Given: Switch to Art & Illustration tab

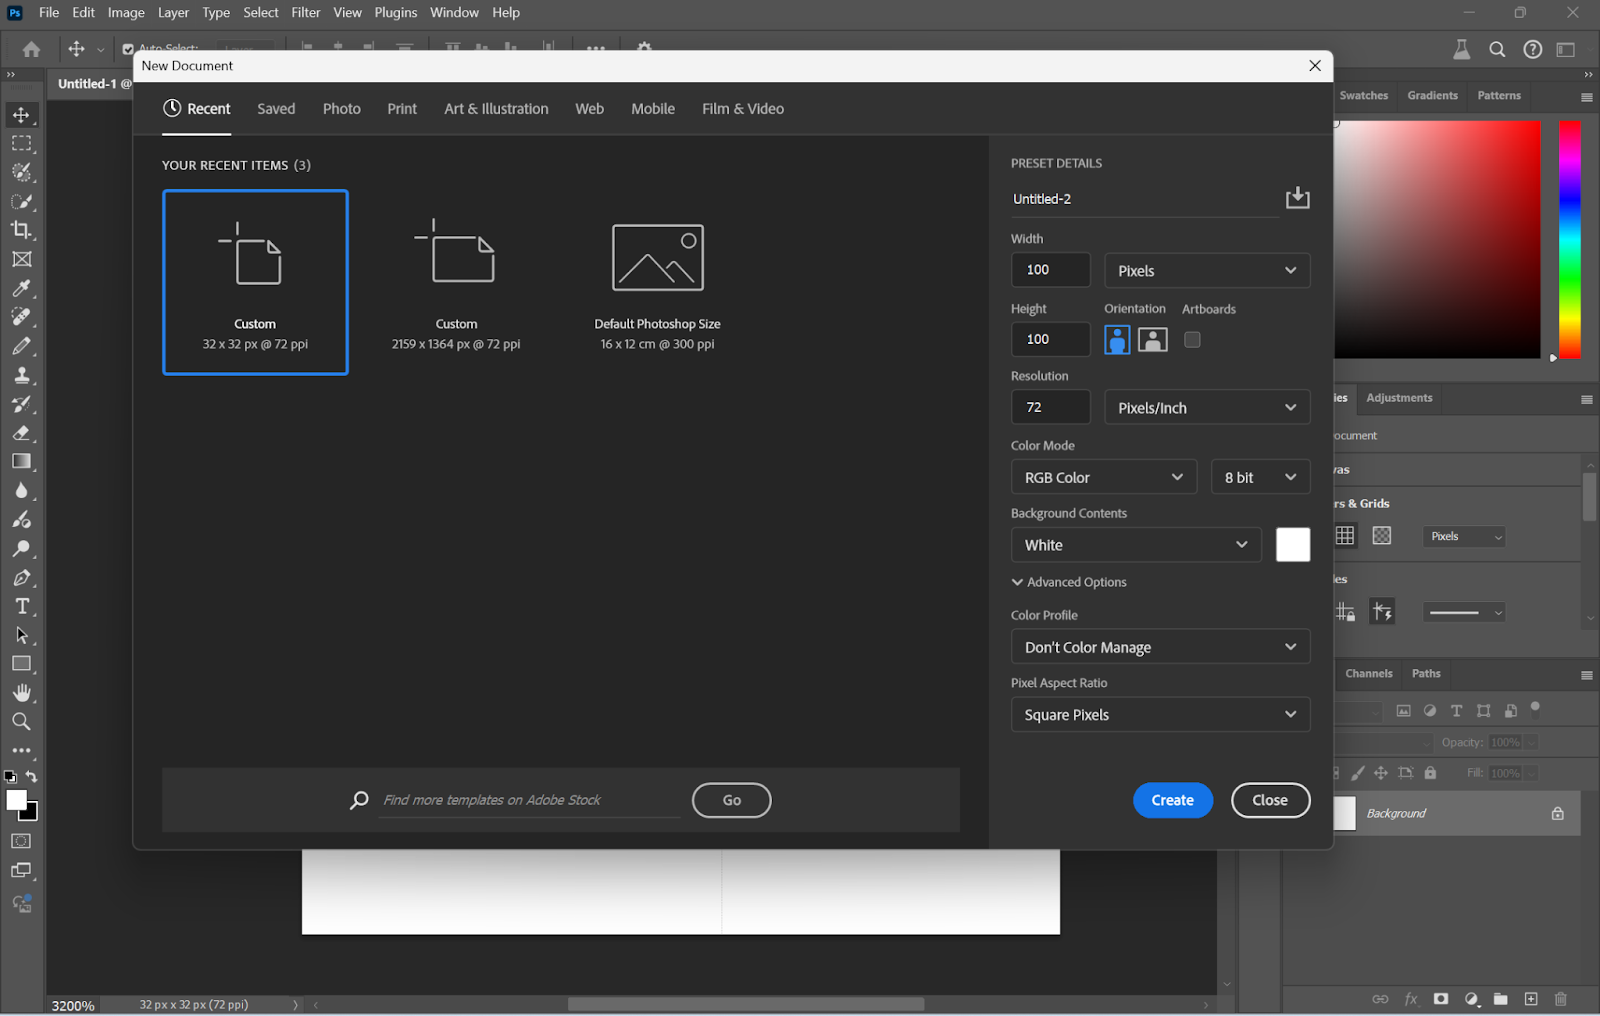Looking at the screenshot, I should click(x=496, y=109).
